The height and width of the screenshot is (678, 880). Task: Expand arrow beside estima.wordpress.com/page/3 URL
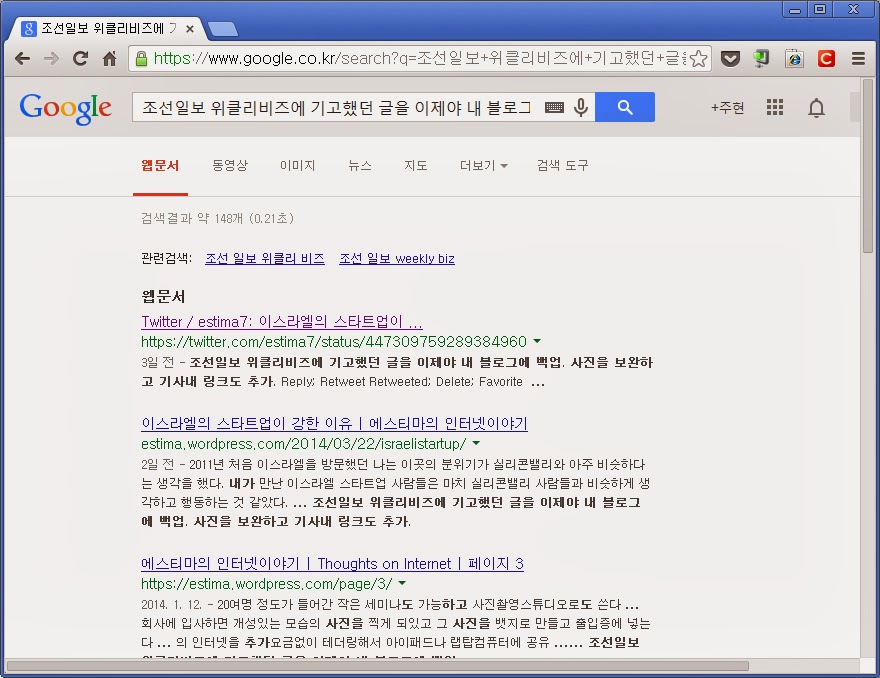pos(402,584)
